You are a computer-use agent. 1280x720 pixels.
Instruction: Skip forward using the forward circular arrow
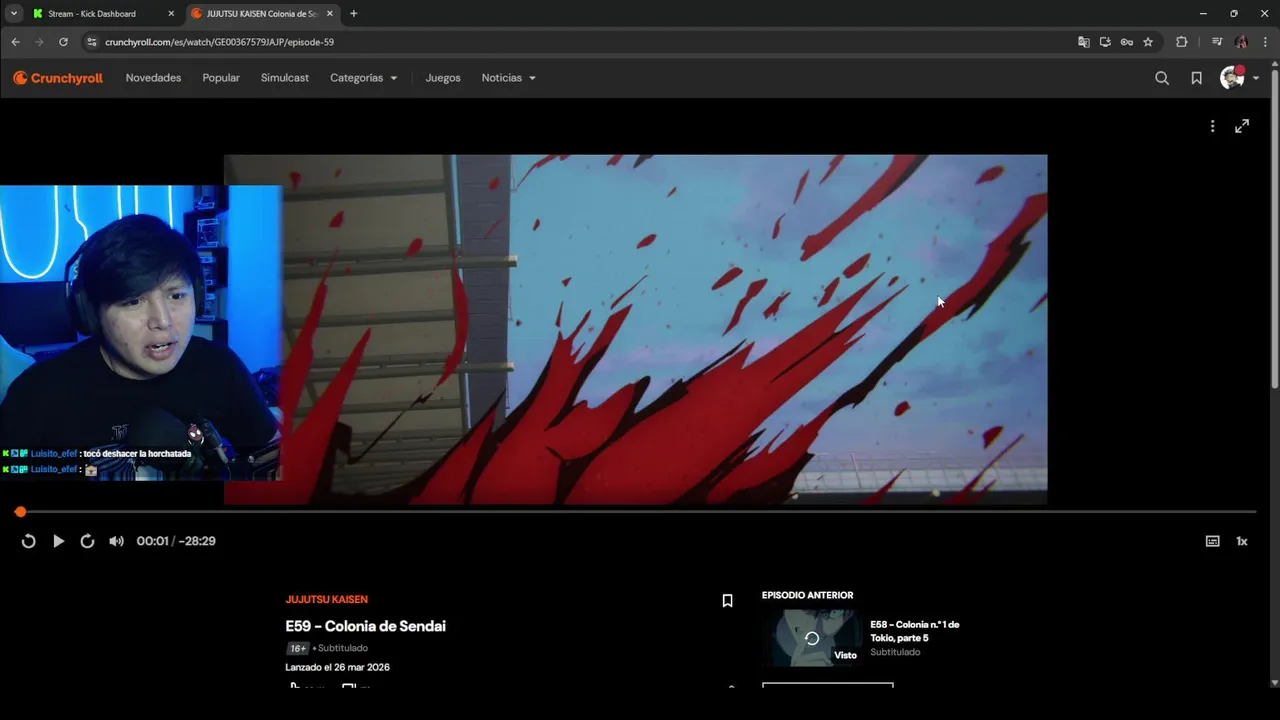[x=87, y=541]
